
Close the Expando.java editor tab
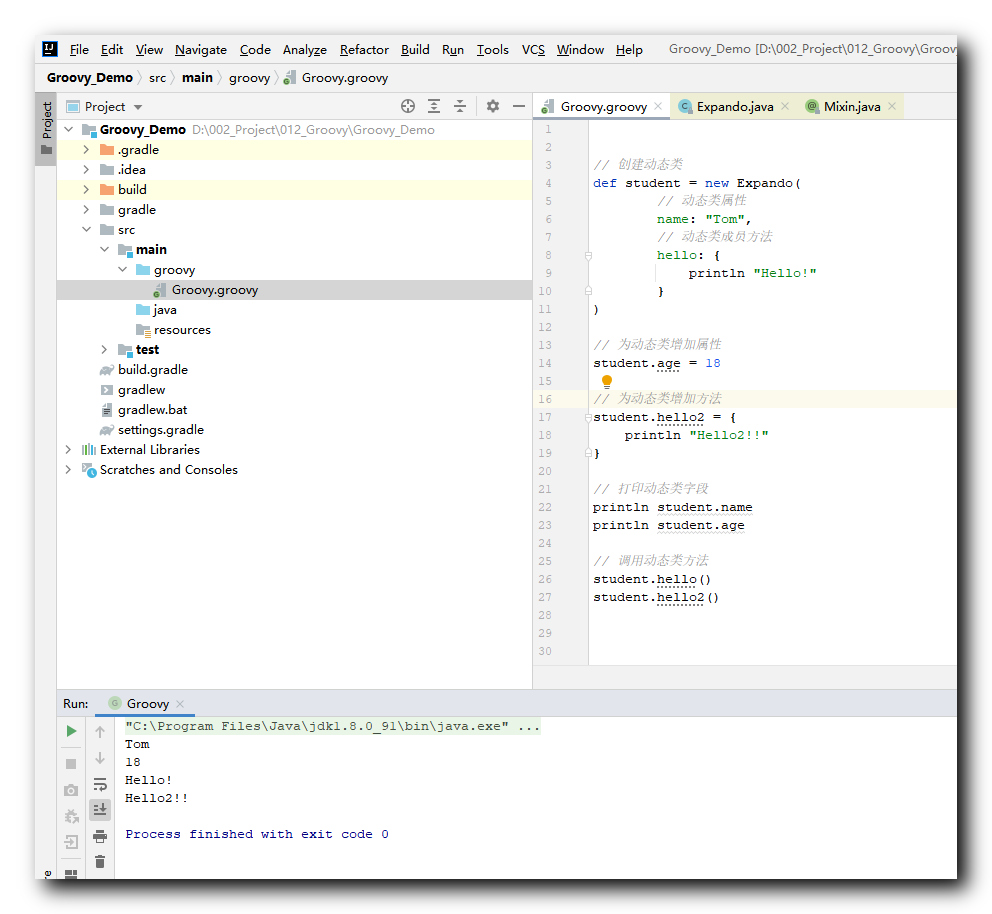pyautogui.click(x=785, y=106)
